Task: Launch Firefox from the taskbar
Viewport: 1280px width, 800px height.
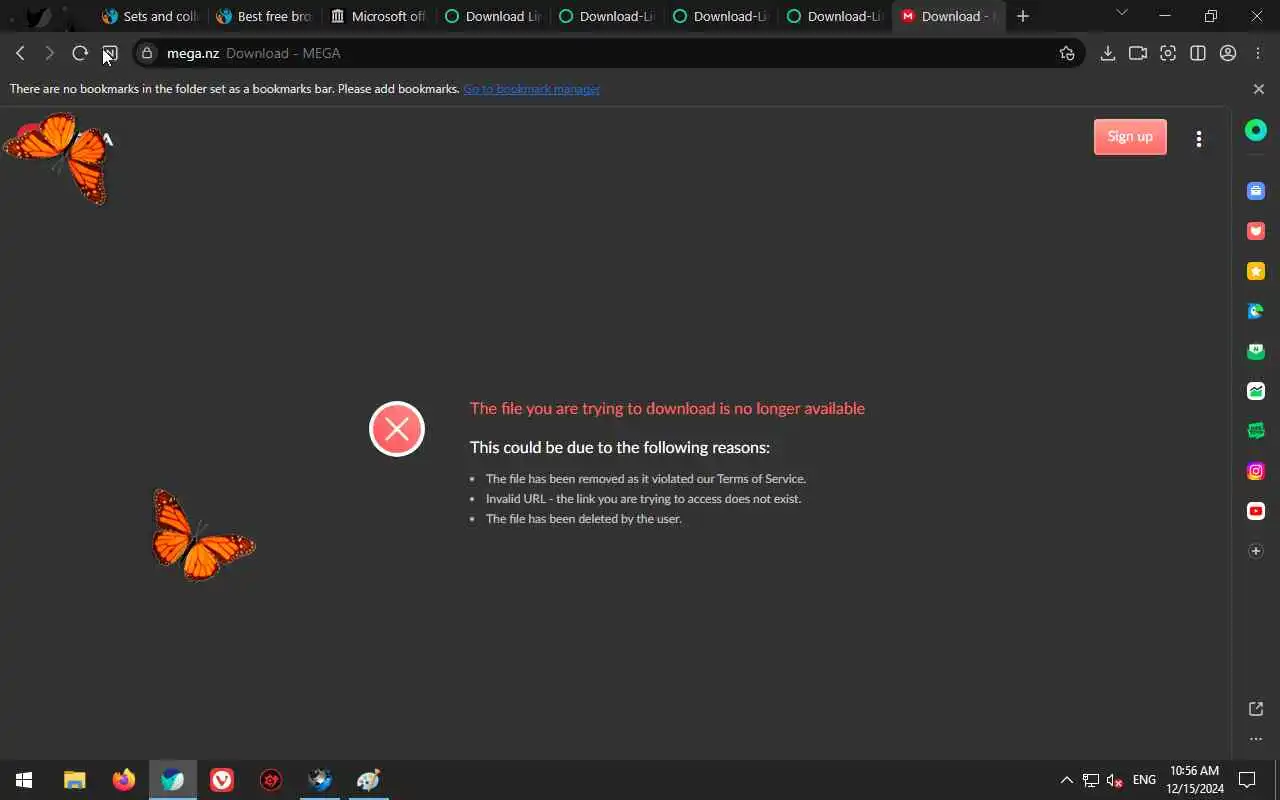Action: pos(124,780)
